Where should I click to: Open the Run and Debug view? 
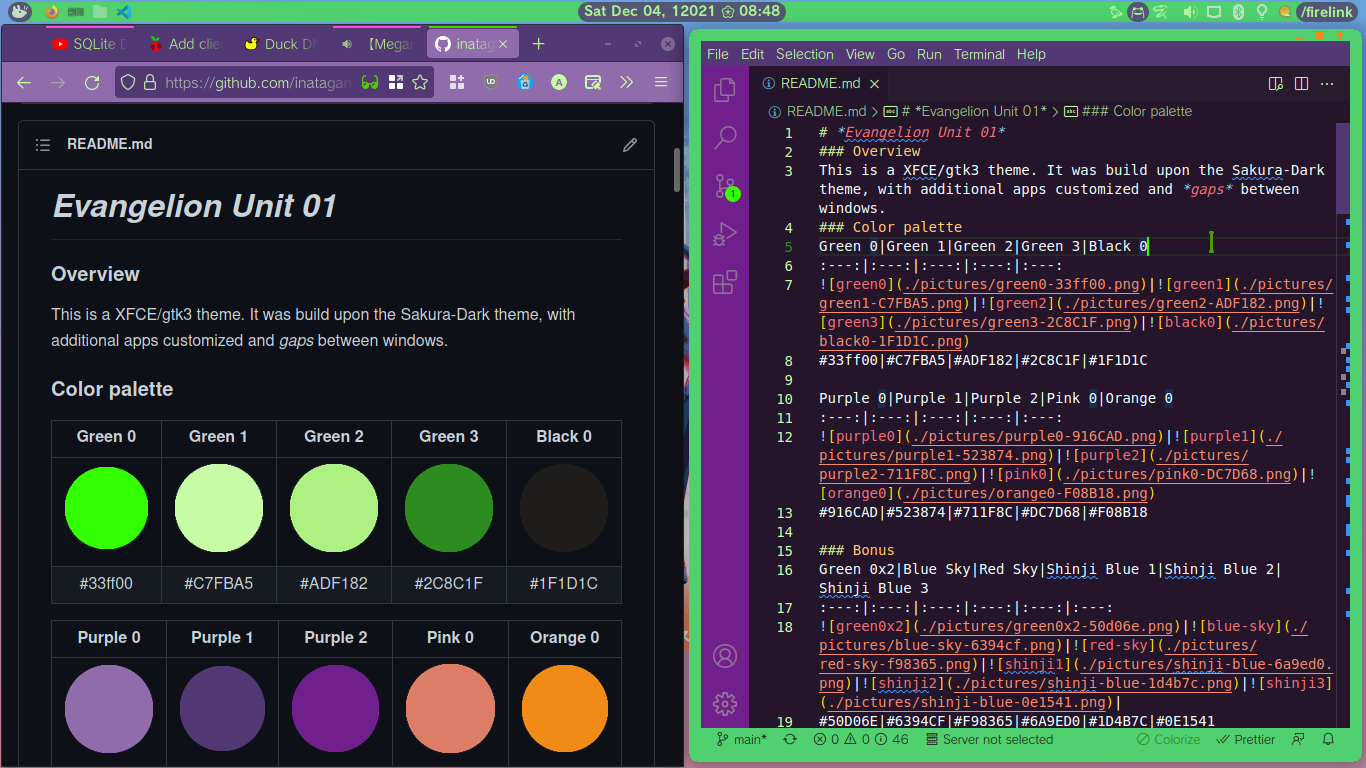(725, 234)
